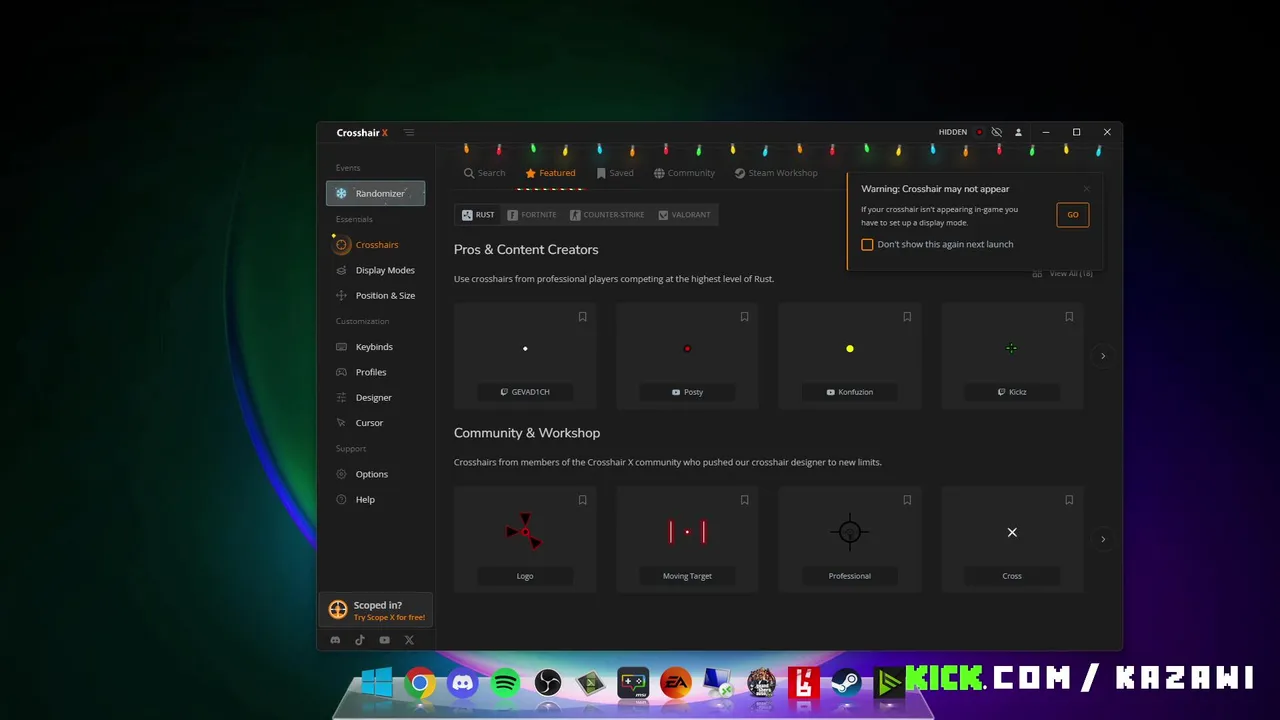Open the Crosshair X YouTube link
Viewport: 1280px width, 720px height.
click(384, 640)
